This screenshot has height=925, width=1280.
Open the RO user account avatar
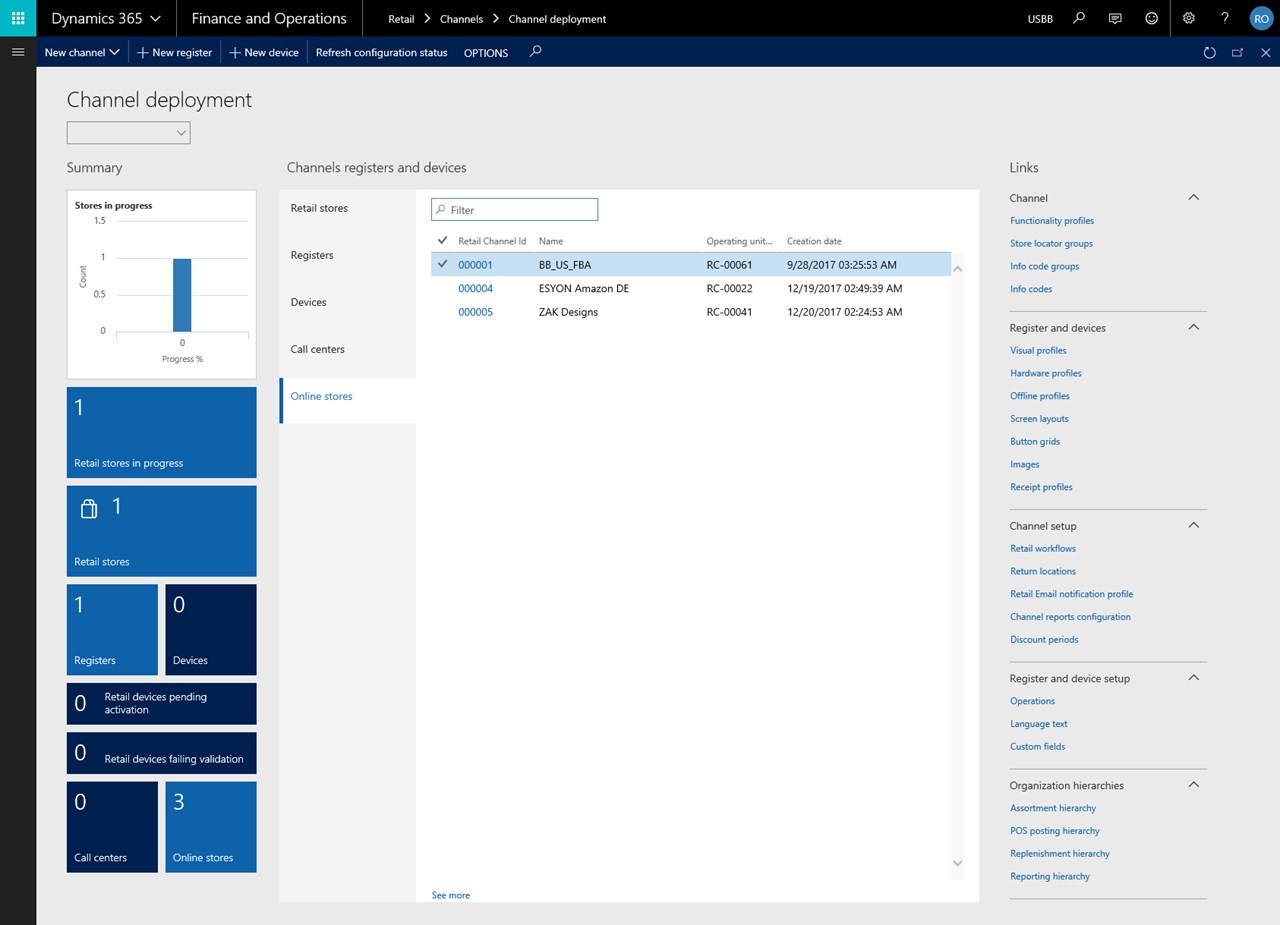pos(1260,18)
